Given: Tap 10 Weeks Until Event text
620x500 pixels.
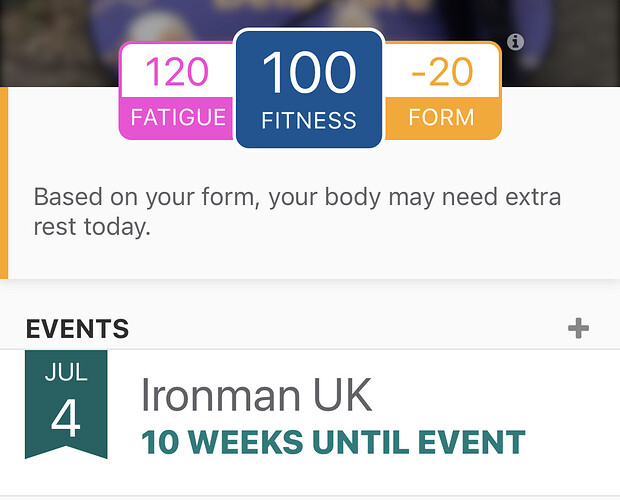Looking at the screenshot, I should [x=333, y=442].
